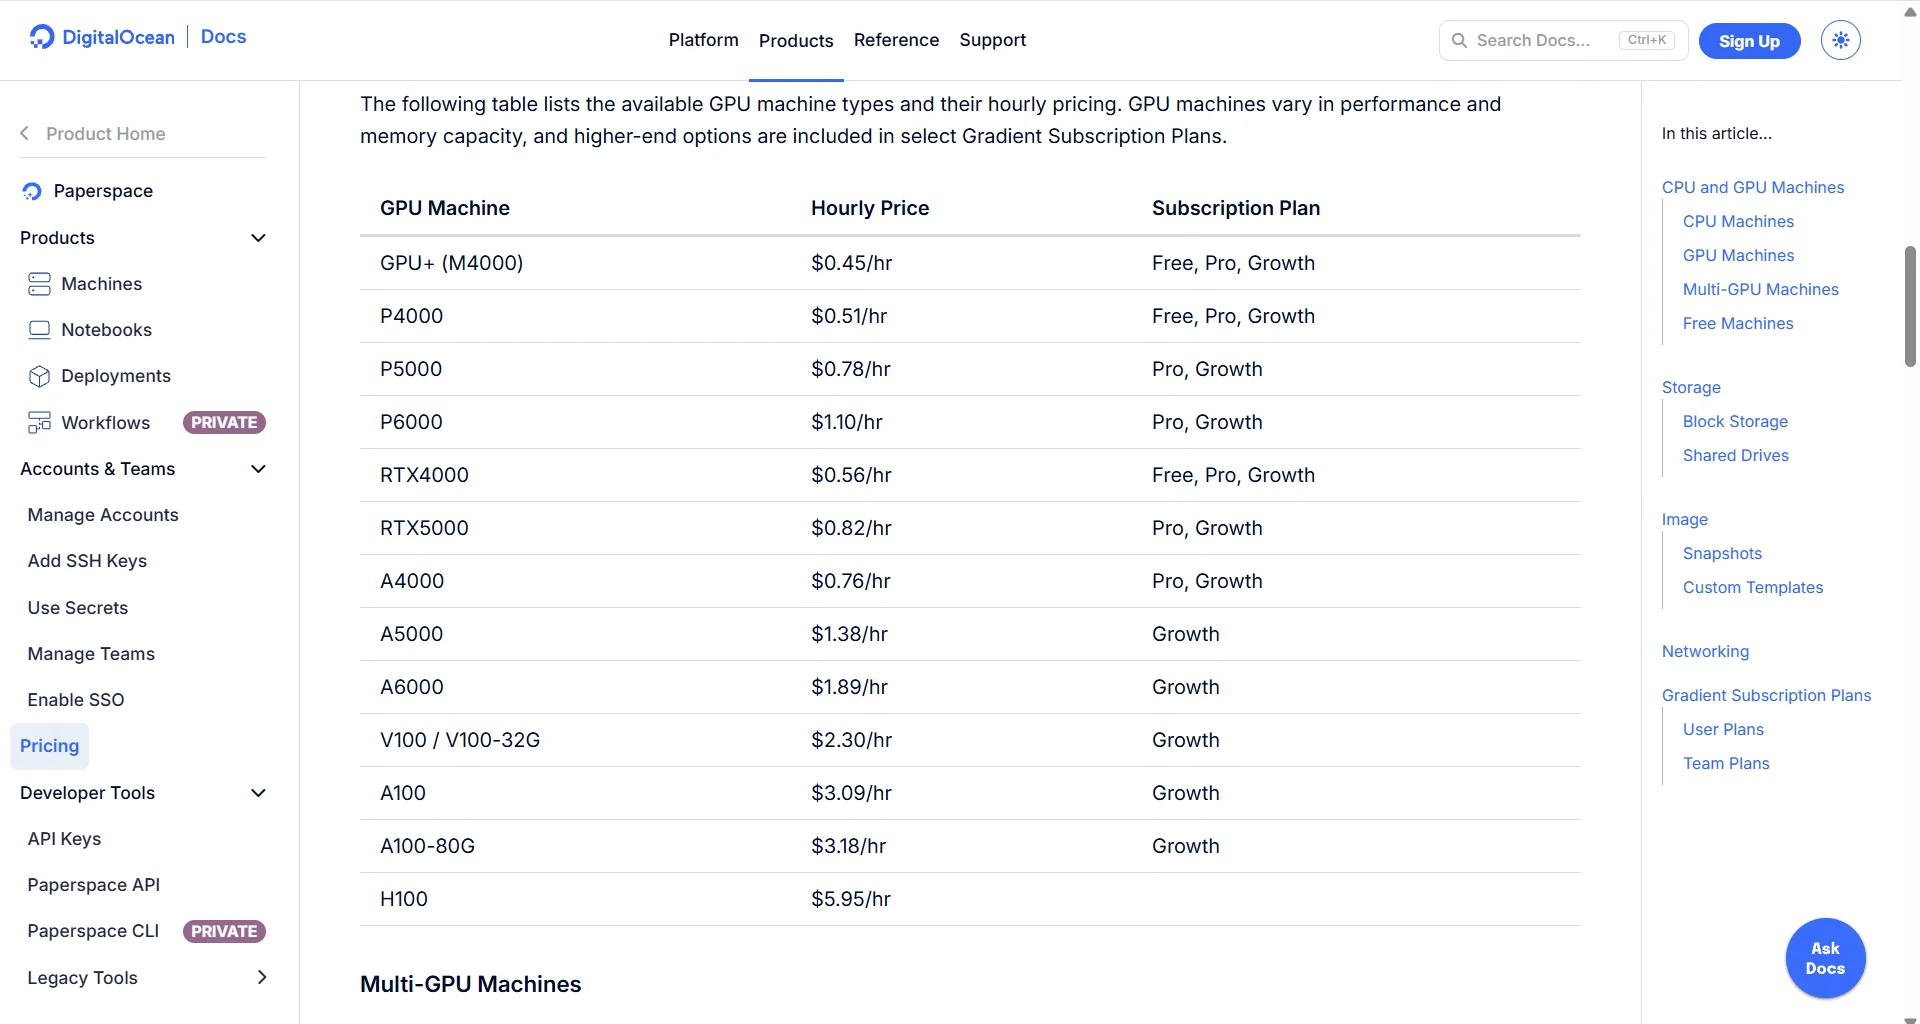Jump to Block Storage in outline
The height and width of the screenshot is (1024, 1920).
[1735, 421]
